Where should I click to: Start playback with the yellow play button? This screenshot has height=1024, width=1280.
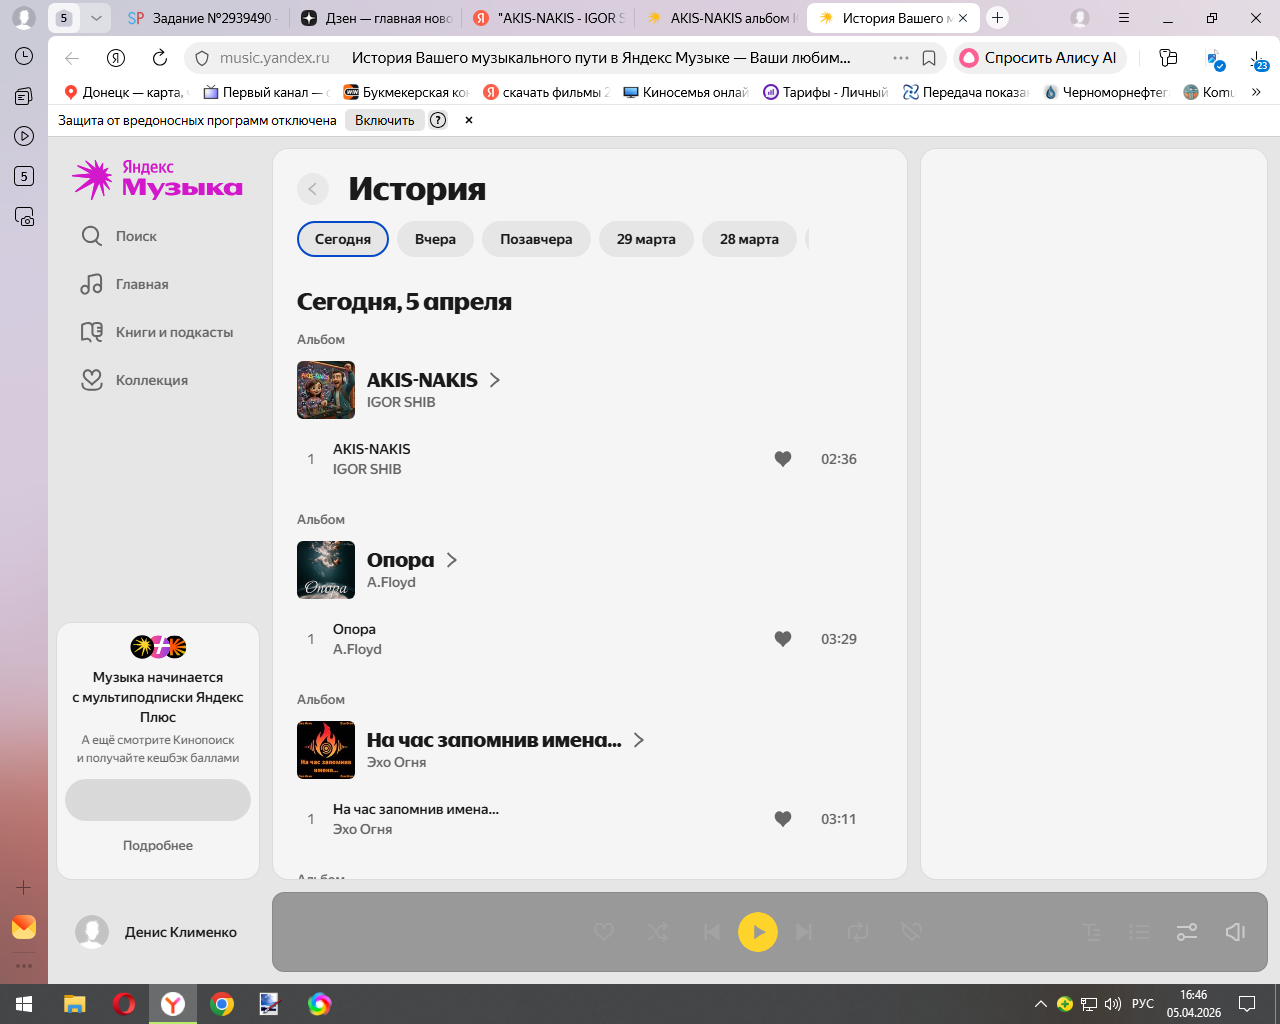point(758,932)
